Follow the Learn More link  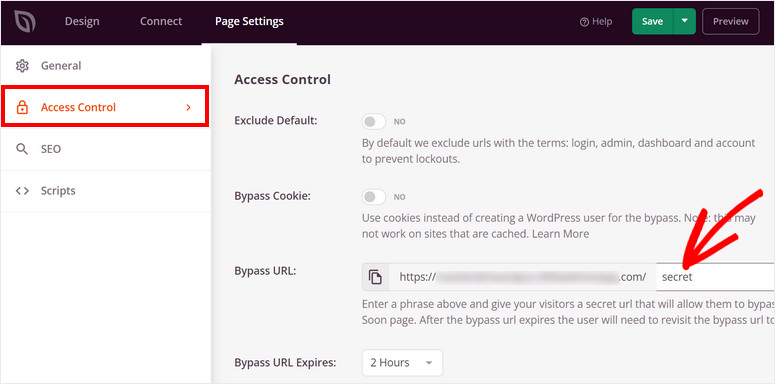[x=560, y=234]
